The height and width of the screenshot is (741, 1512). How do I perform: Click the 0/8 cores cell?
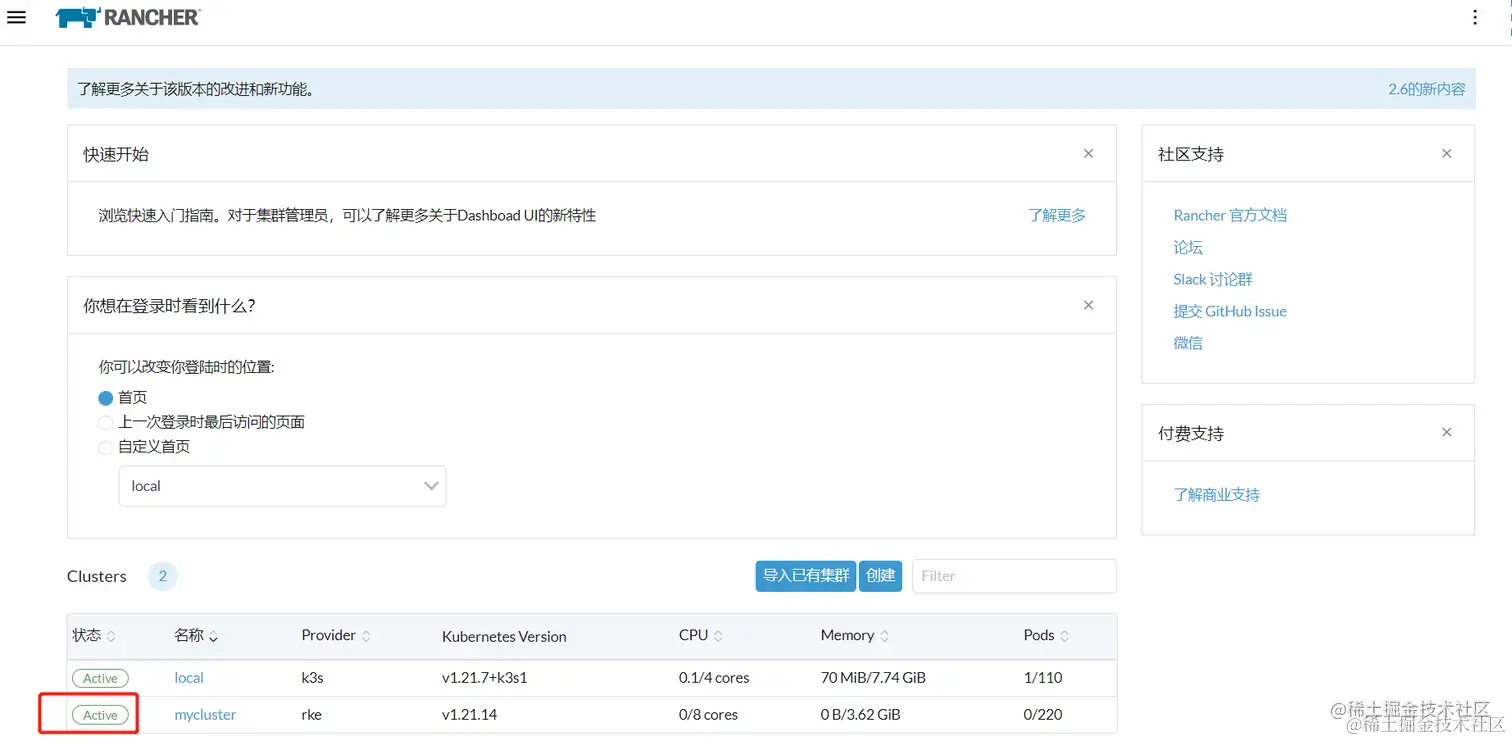point(708,715)
